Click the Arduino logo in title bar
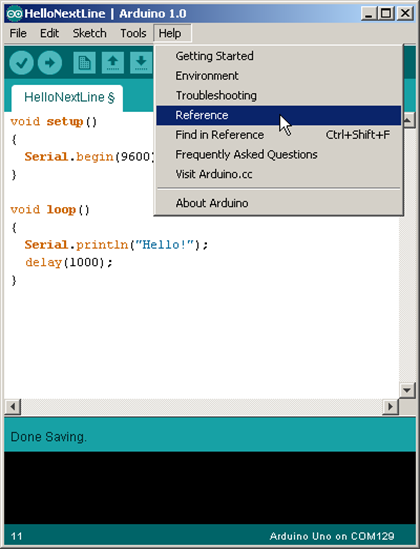The width and height of the screenshot is (420, 549). [14, 14]
